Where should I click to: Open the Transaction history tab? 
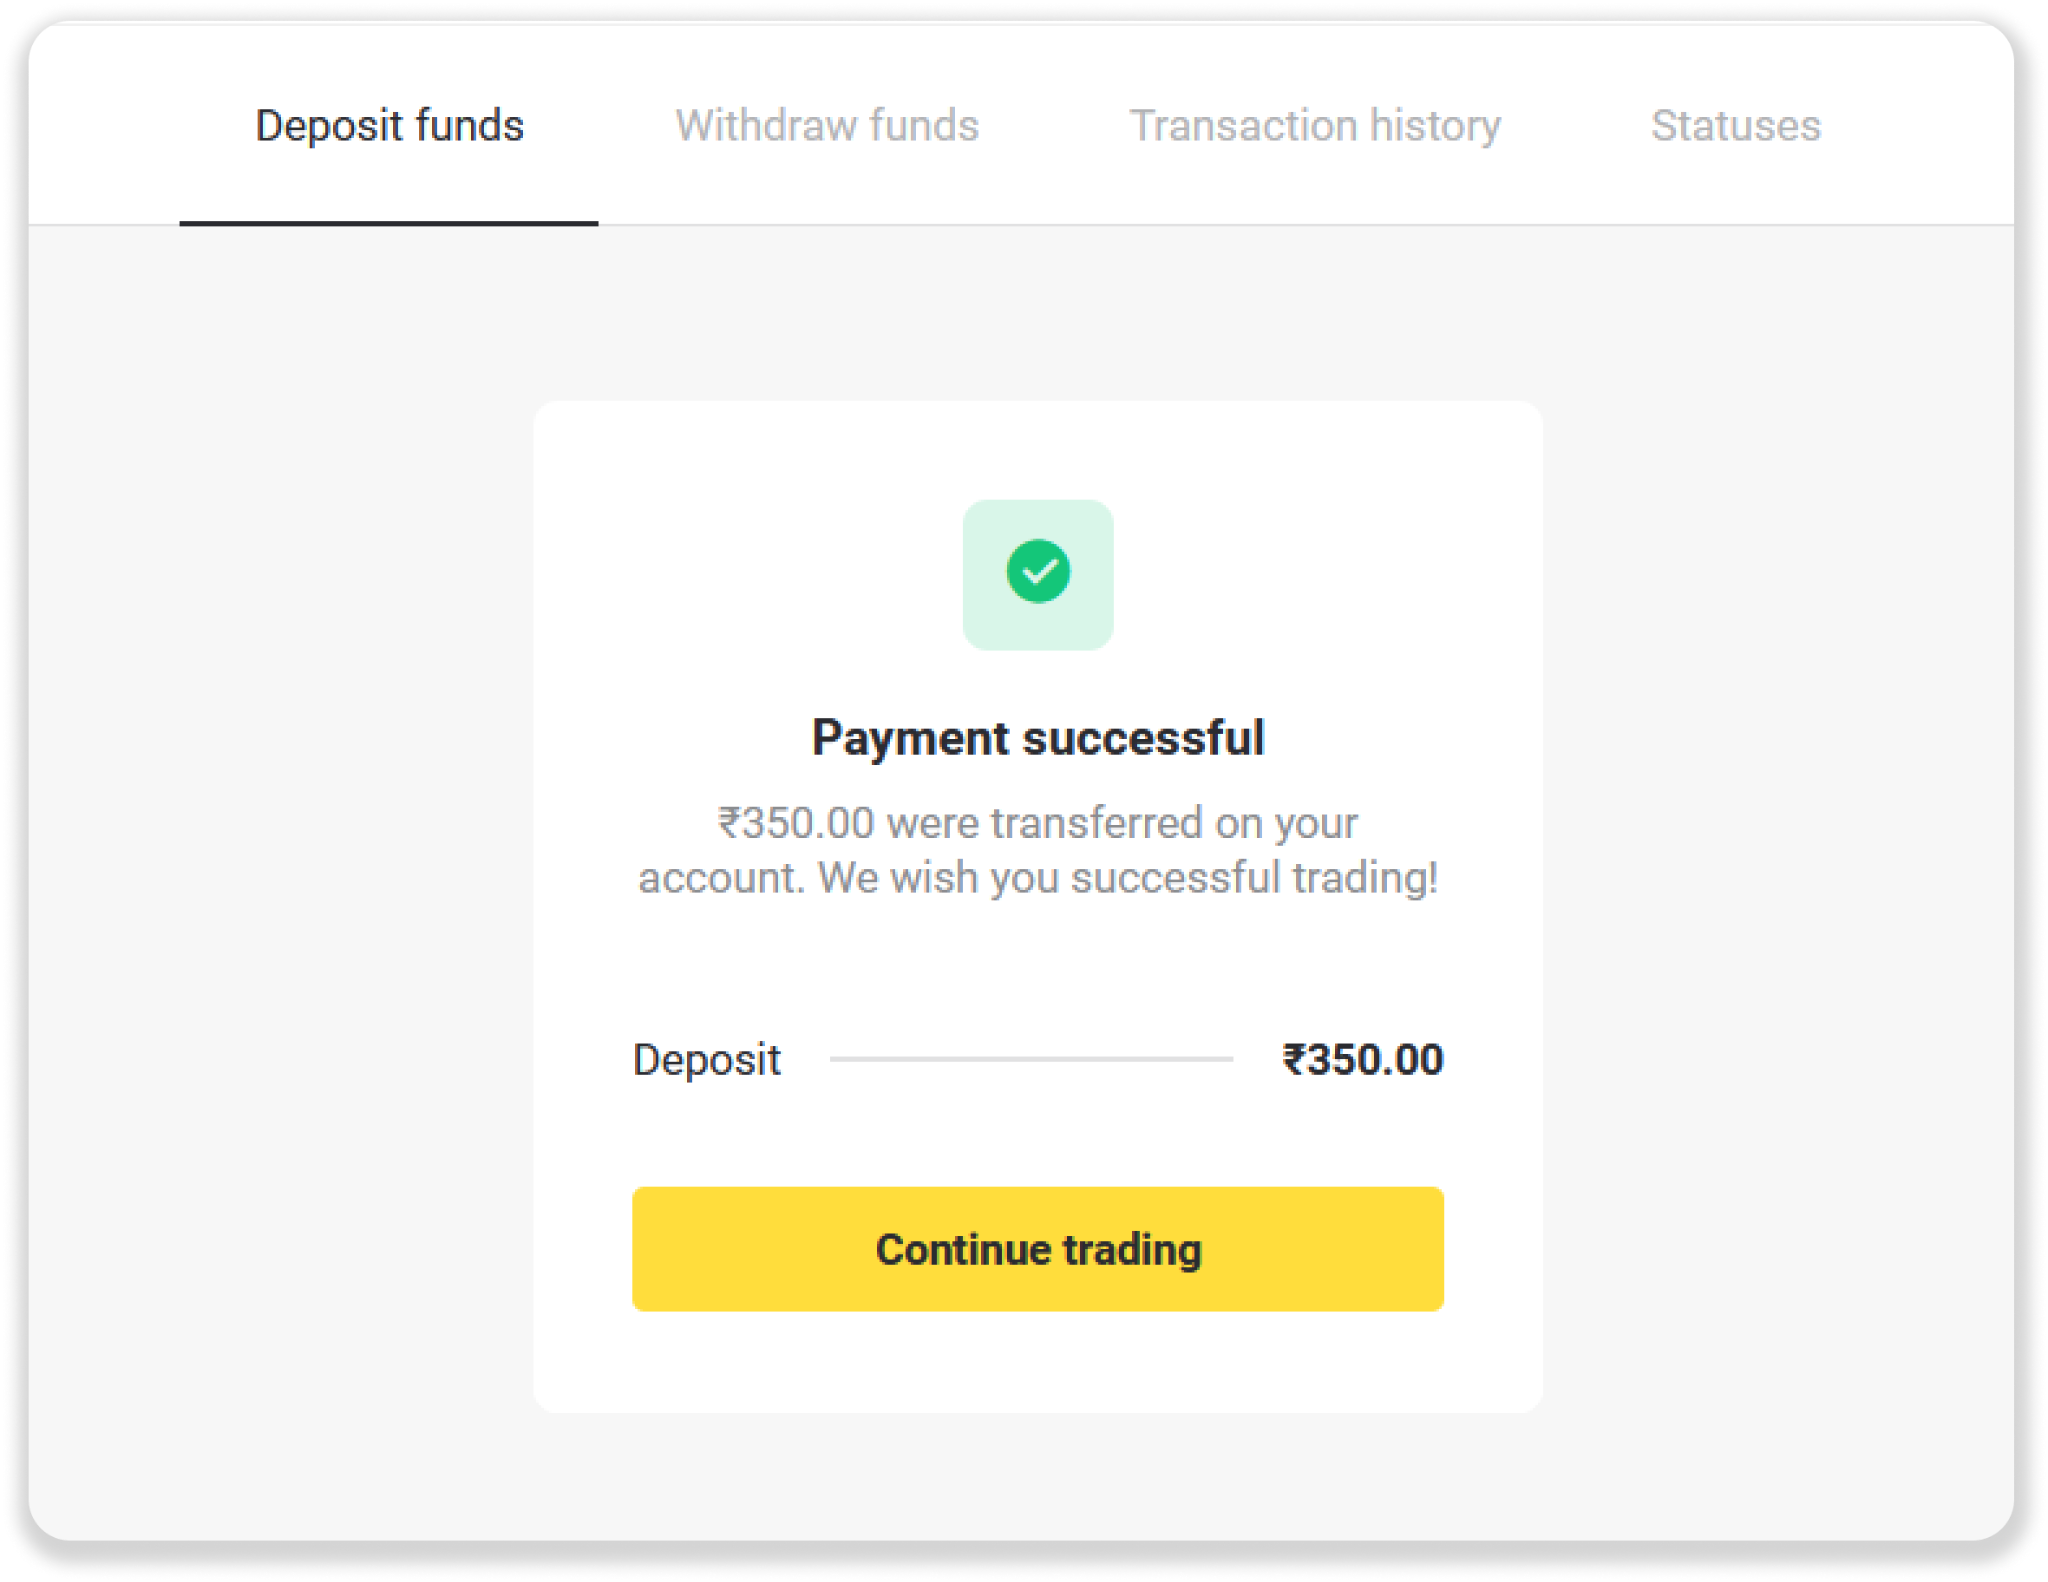(1315, 126)
